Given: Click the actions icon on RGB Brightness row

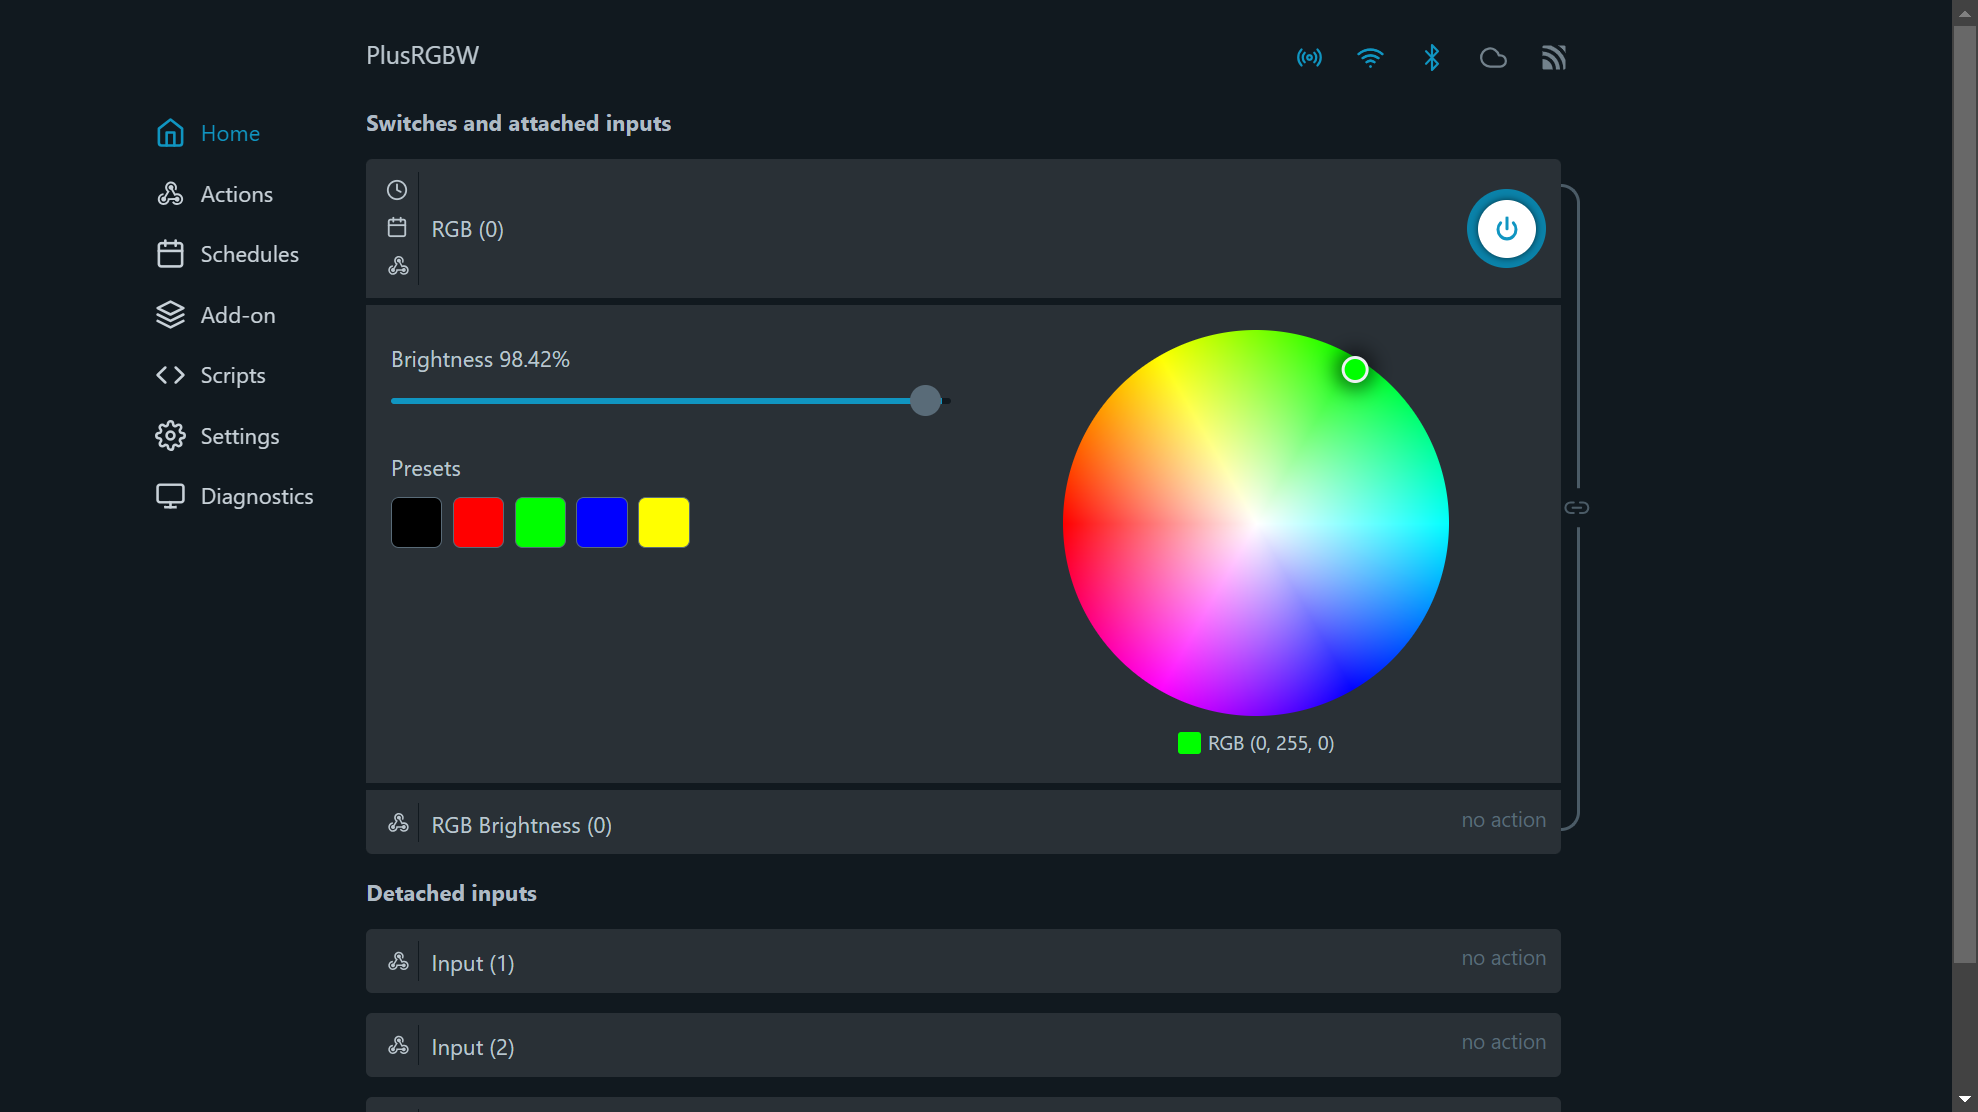Looking at the screenshot, I should tap(398, 822).
